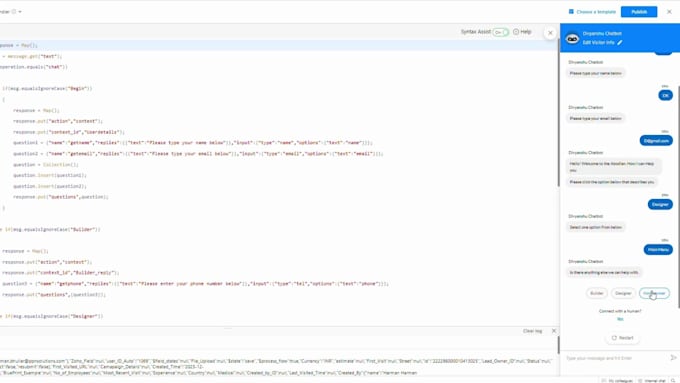Select the Builder suggestion chip
This screenshot has width=680, height=383.
596,293
